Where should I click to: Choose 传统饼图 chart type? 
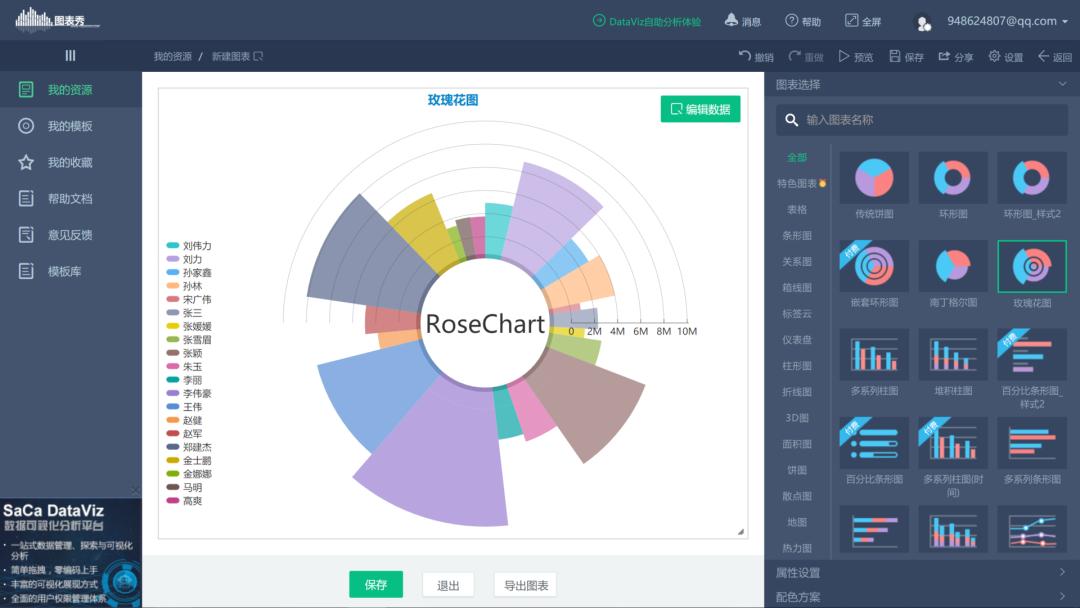pos(874,178)
